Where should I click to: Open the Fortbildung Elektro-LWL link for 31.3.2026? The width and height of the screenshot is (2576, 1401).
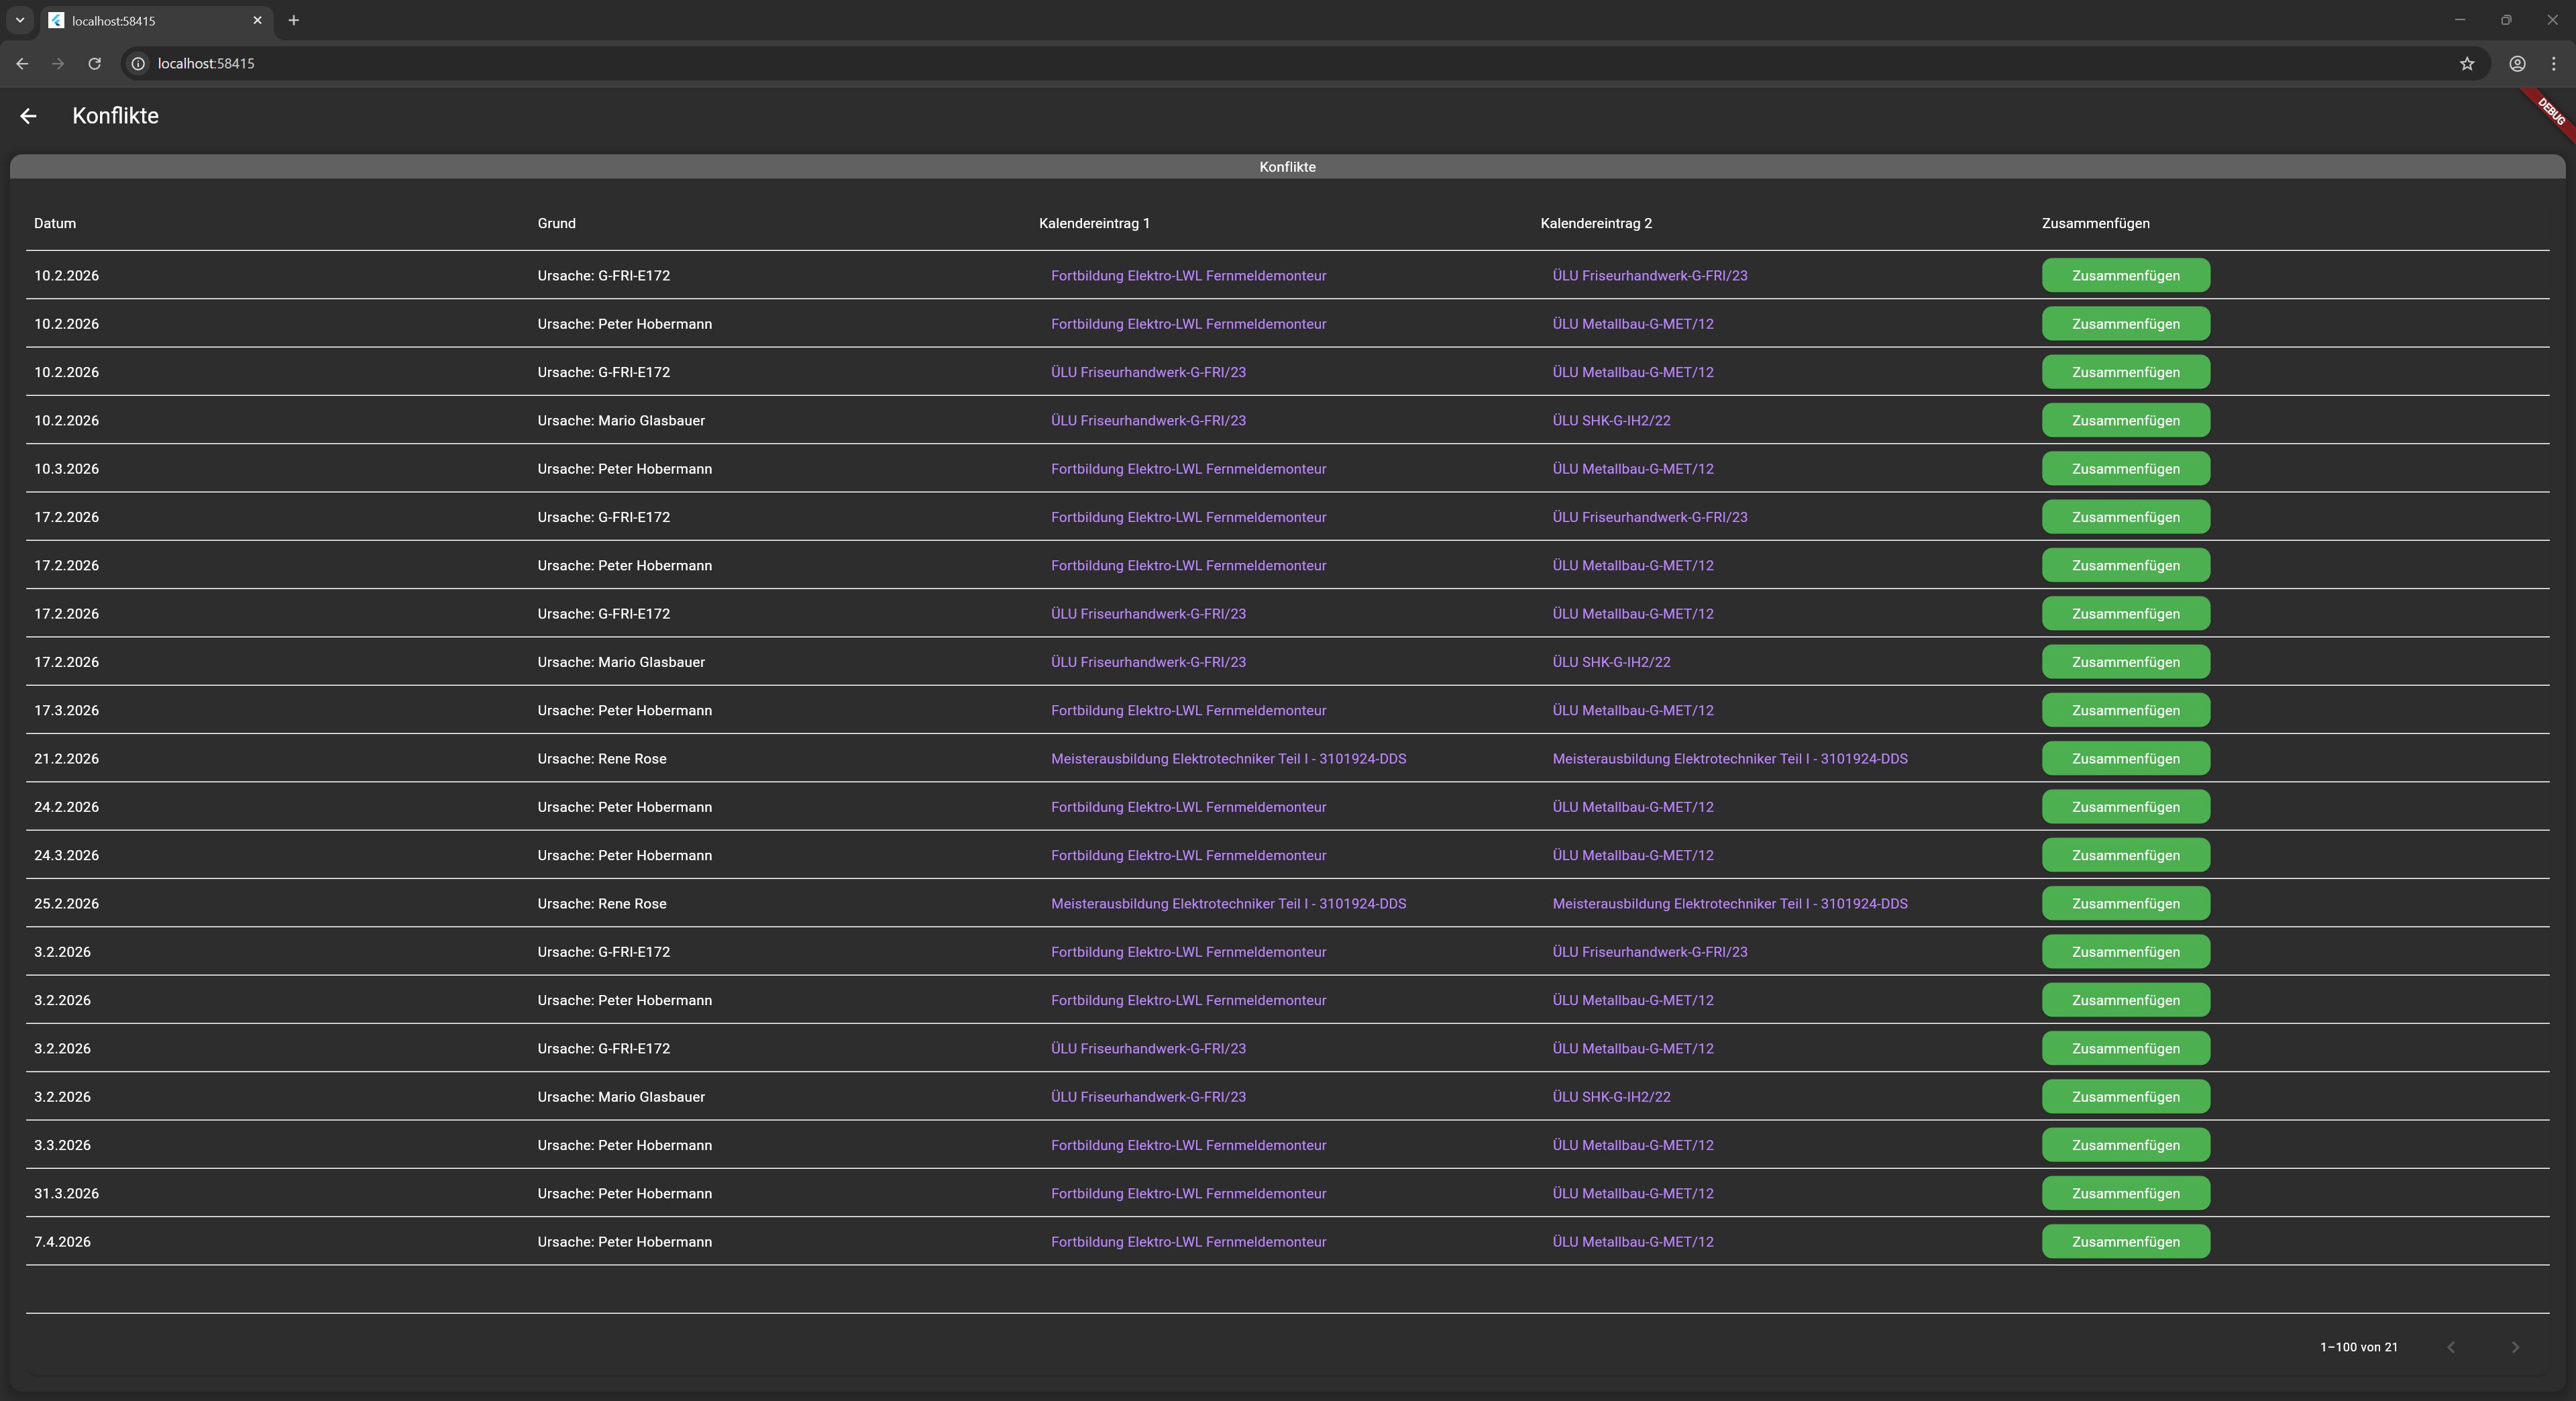pyautogui.click(x=1188, y=1194)
